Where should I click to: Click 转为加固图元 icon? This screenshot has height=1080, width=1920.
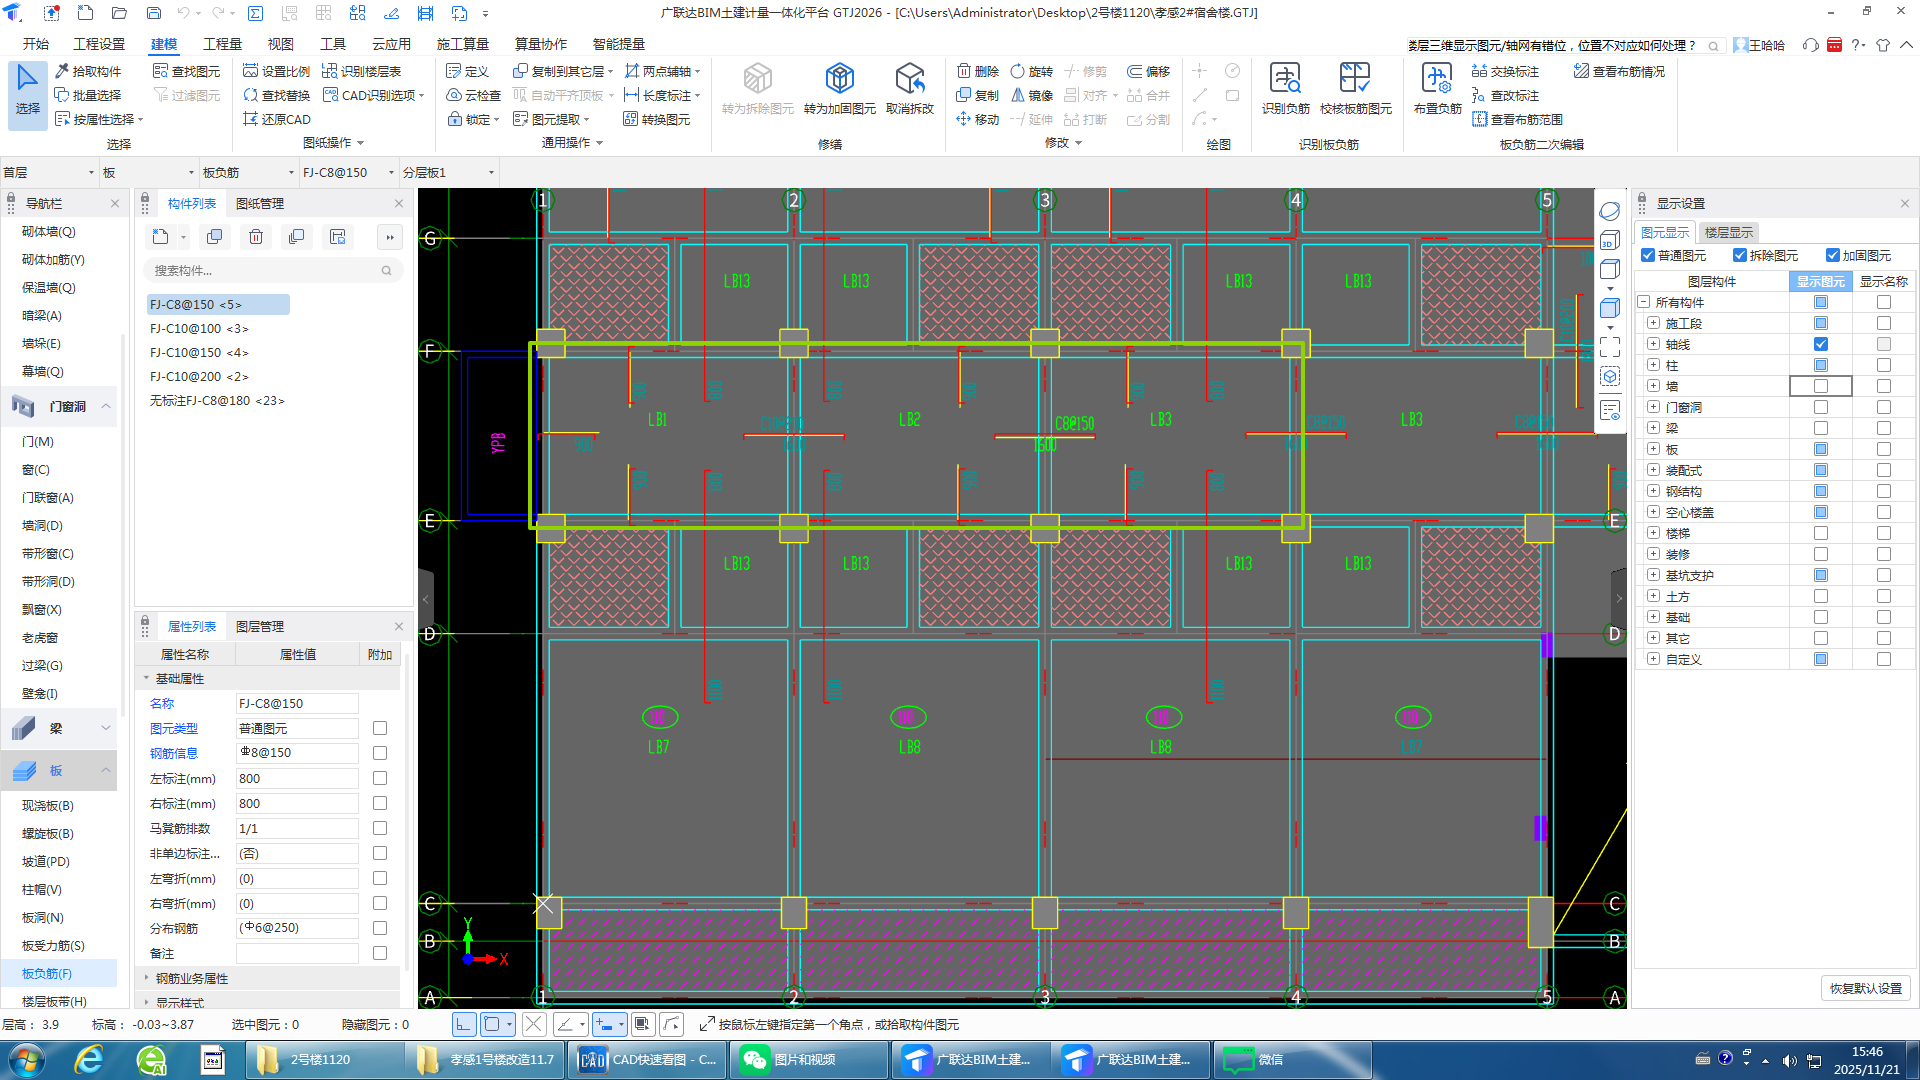(x=839, y=80)
